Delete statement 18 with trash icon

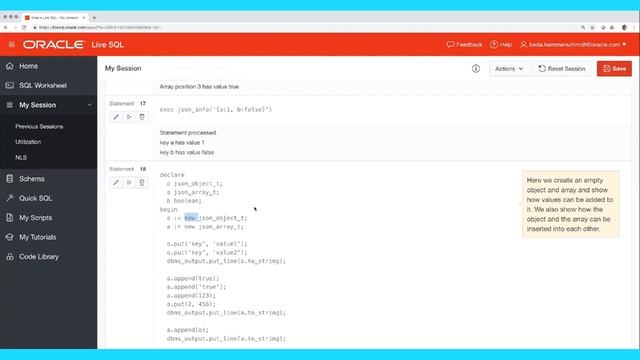click(142, 182)
